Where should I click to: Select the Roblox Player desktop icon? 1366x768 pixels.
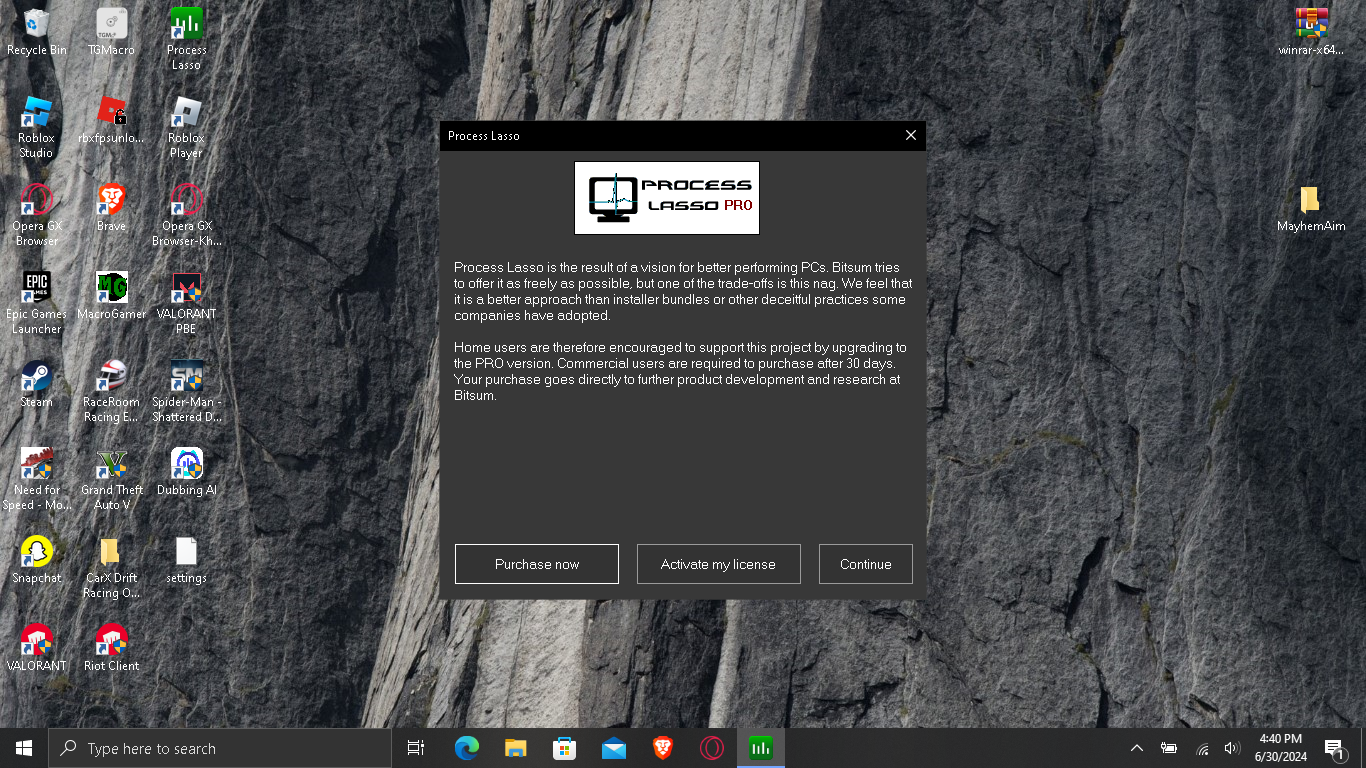pyautogui.click(x=187, y=127)
